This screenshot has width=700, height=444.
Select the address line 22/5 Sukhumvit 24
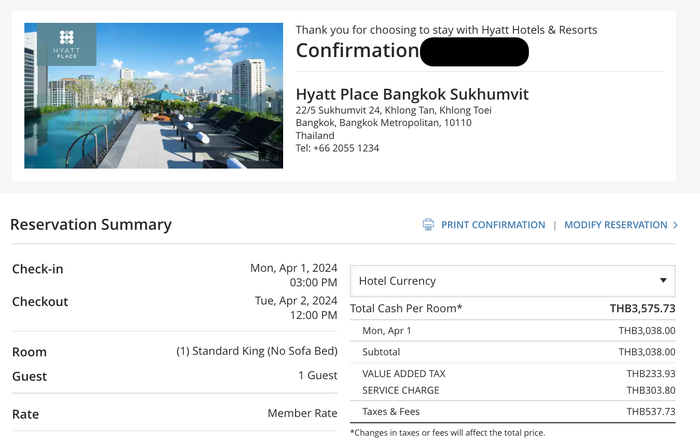(x=393, y=110)
